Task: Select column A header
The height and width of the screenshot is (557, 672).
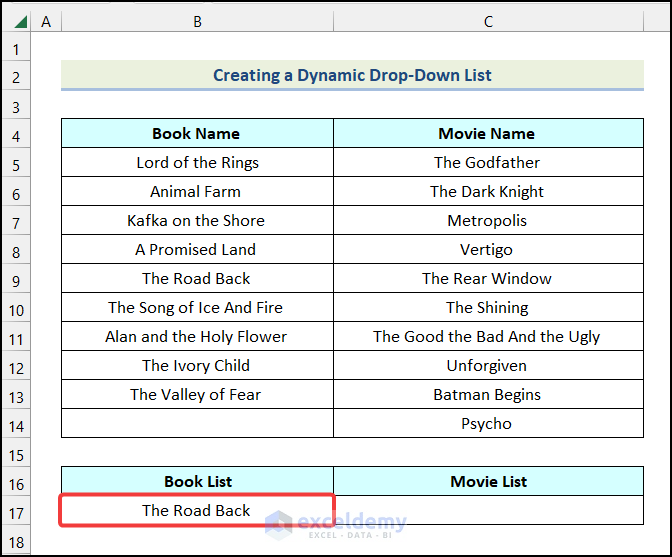Action: click(x=46, y=21)
